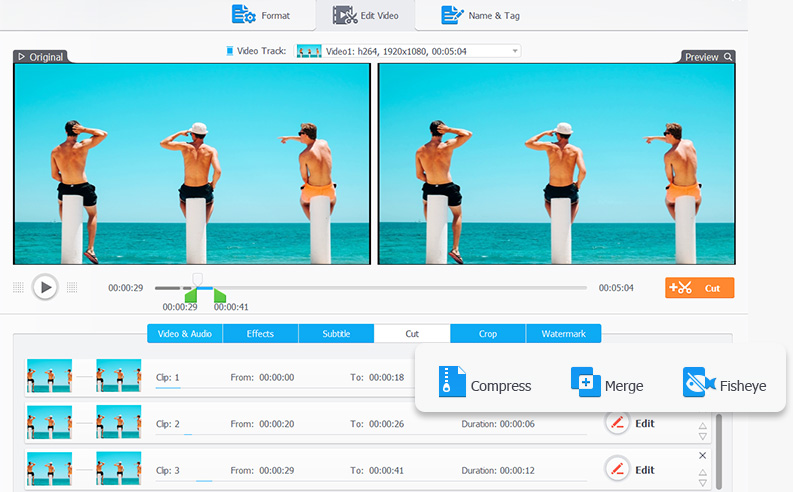Screen dimensions: 793x492
Task: Switch to the Watermark tab
Action: tap(563, 334)
